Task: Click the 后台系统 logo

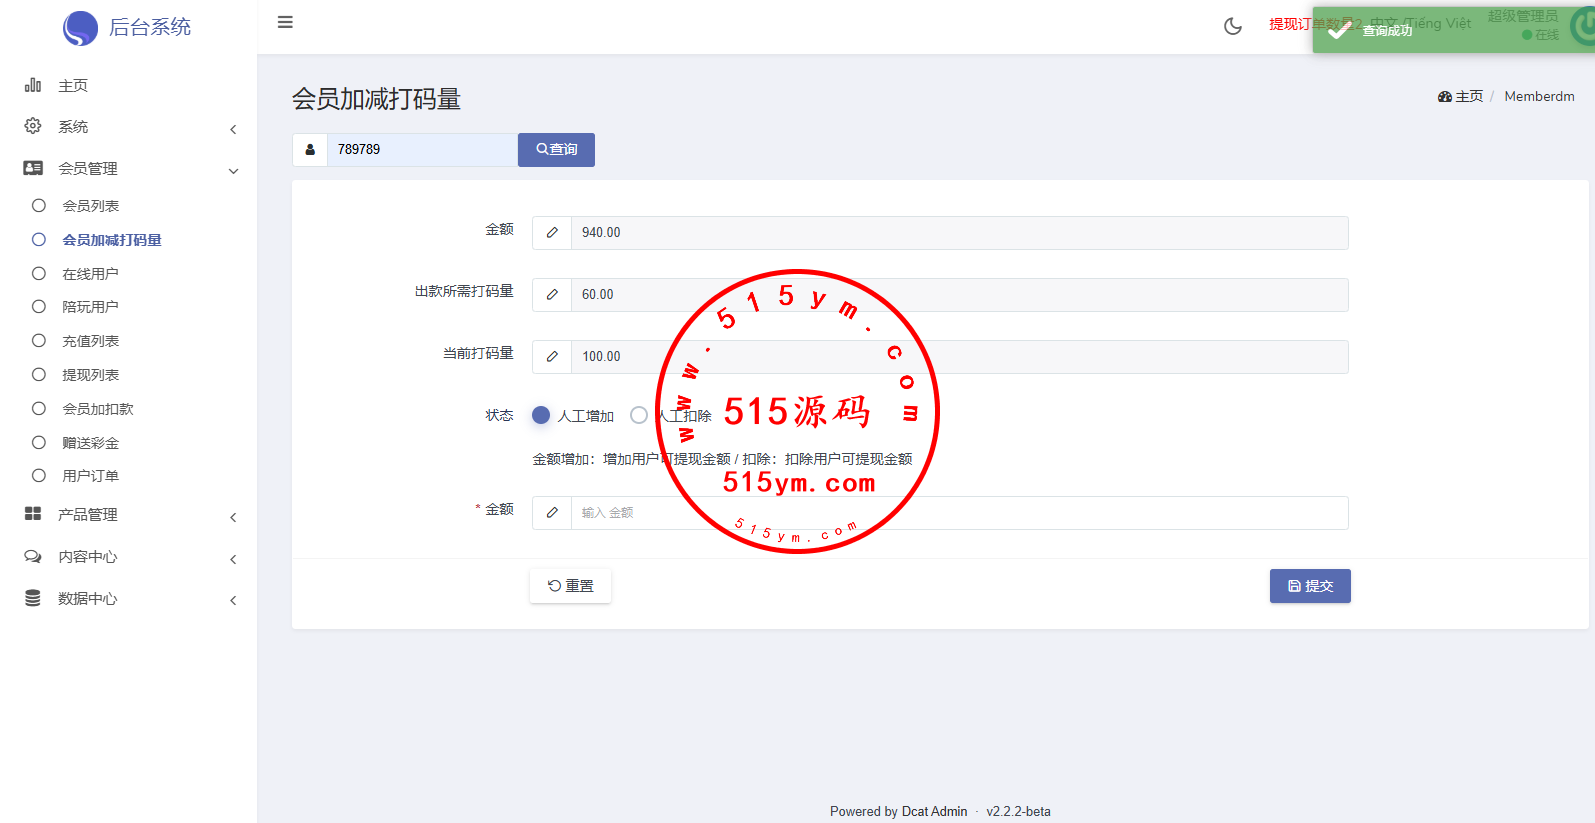Action: point(80,28)
